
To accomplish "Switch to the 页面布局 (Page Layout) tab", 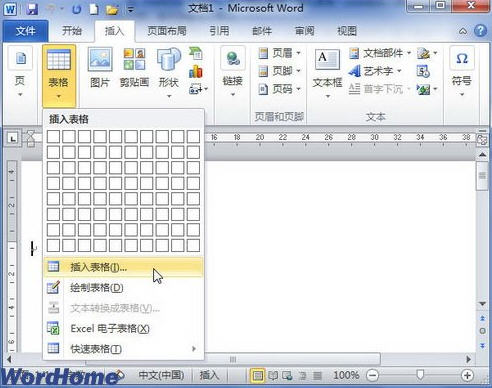I will [x=167, y=31].
